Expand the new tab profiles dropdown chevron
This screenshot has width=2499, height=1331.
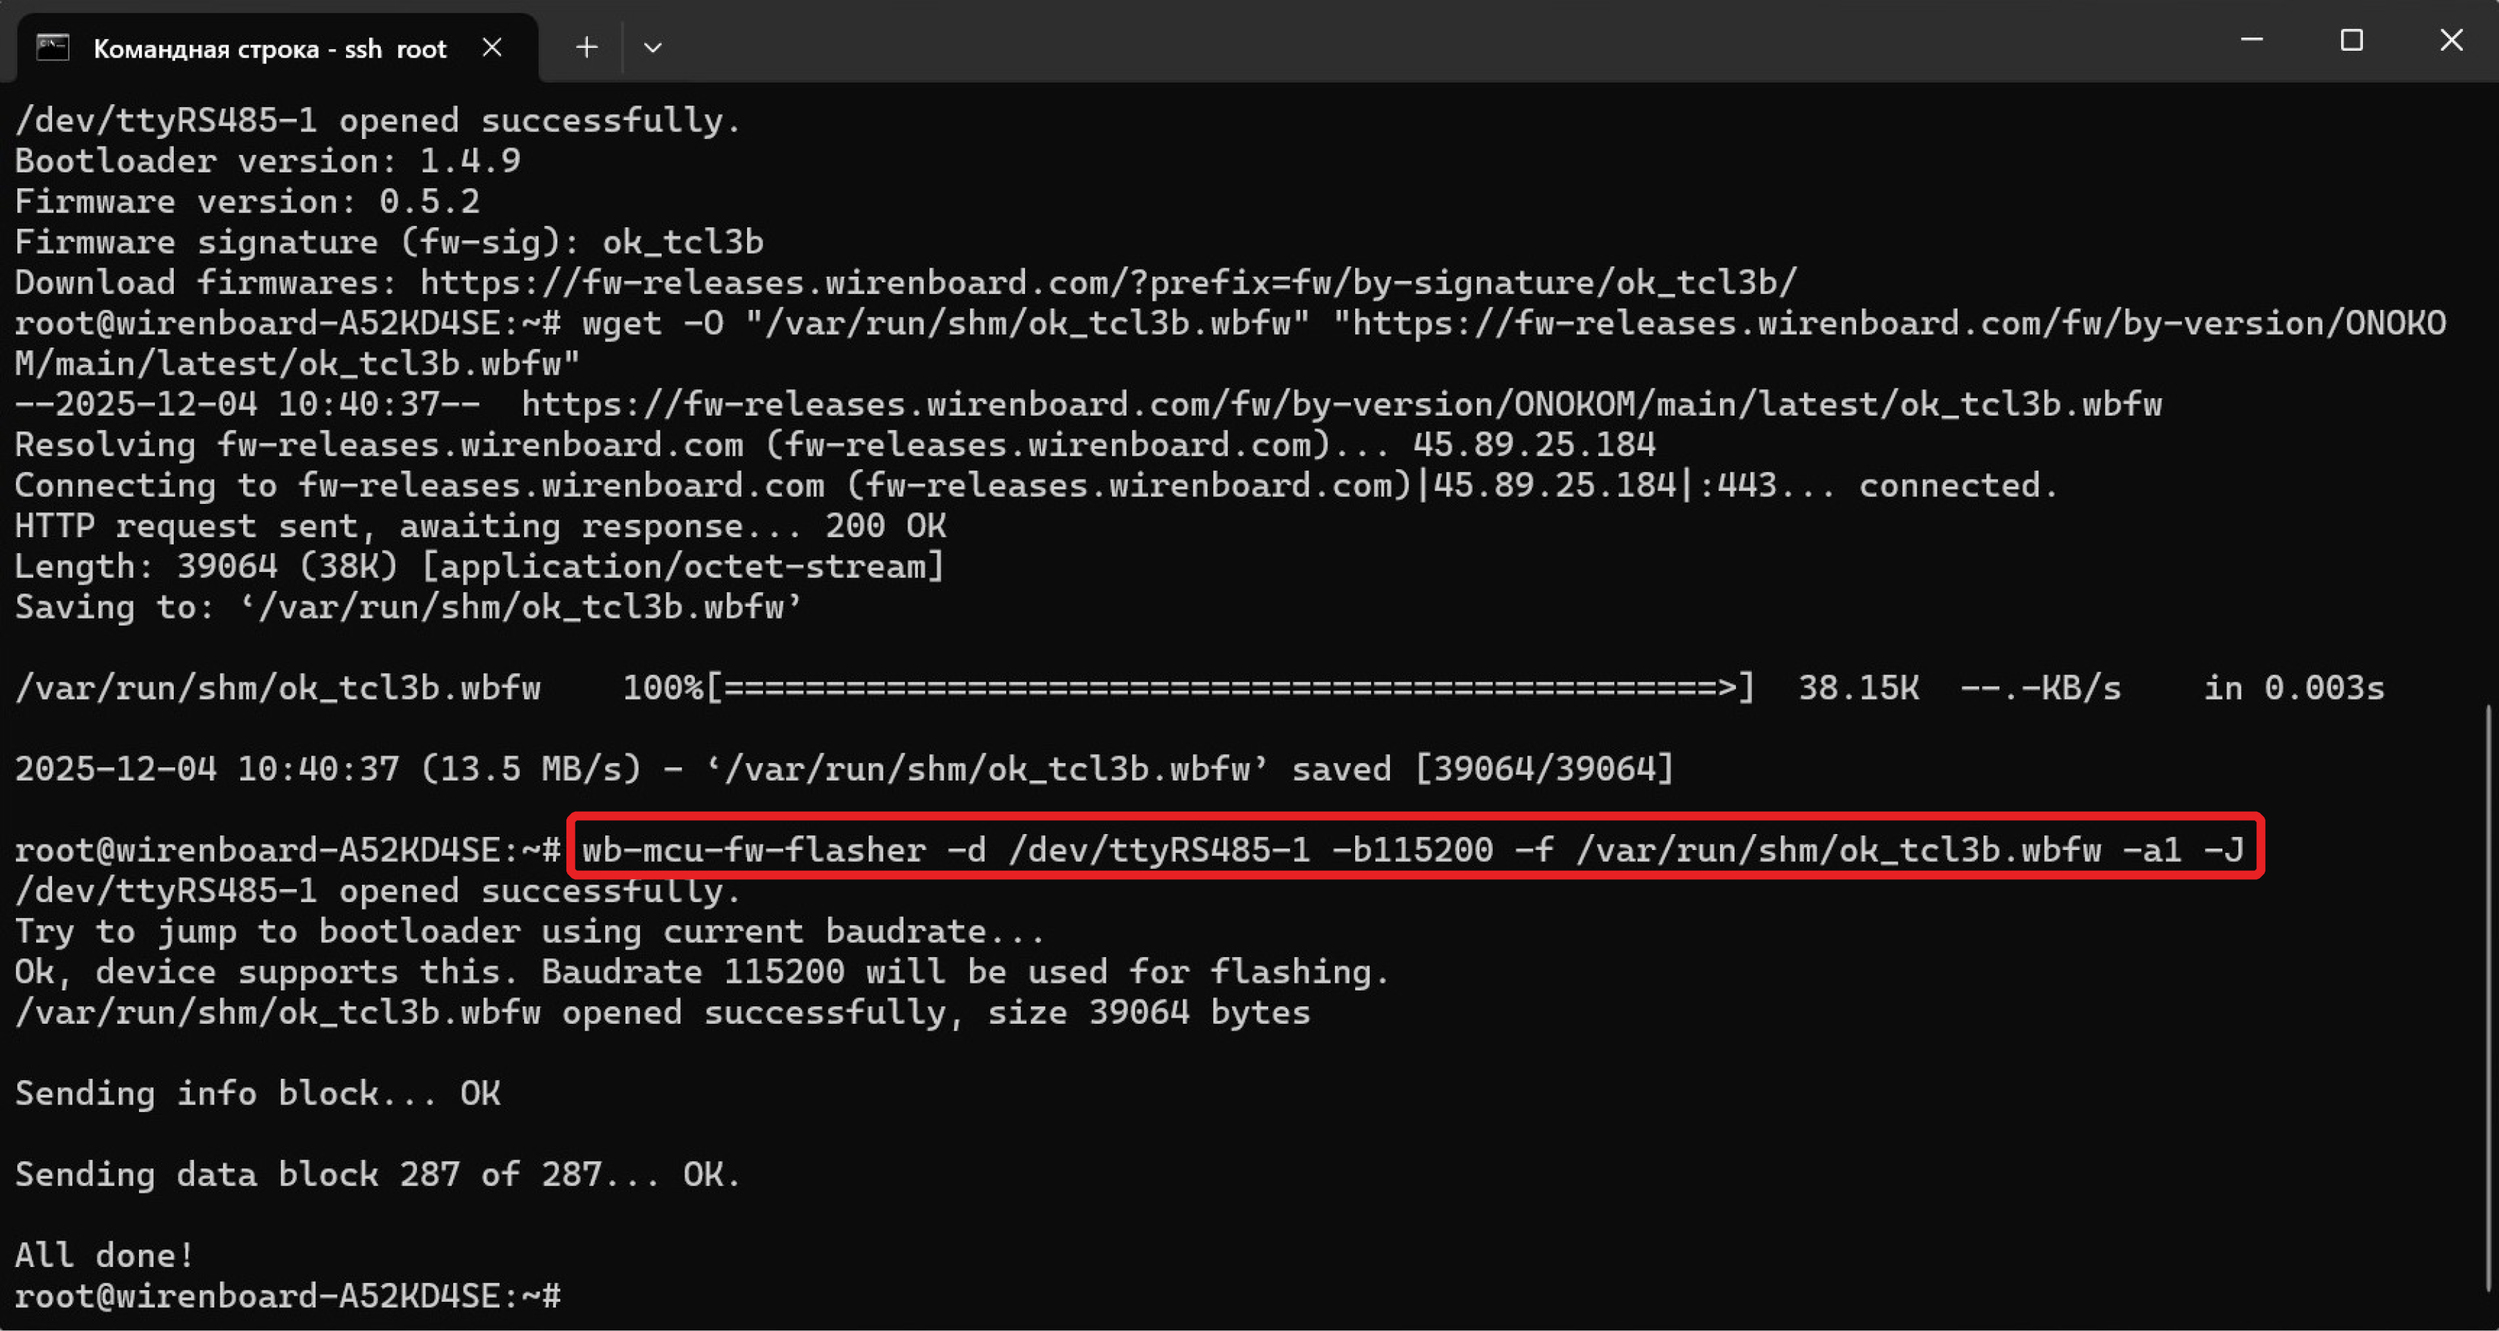pos(652,47)
